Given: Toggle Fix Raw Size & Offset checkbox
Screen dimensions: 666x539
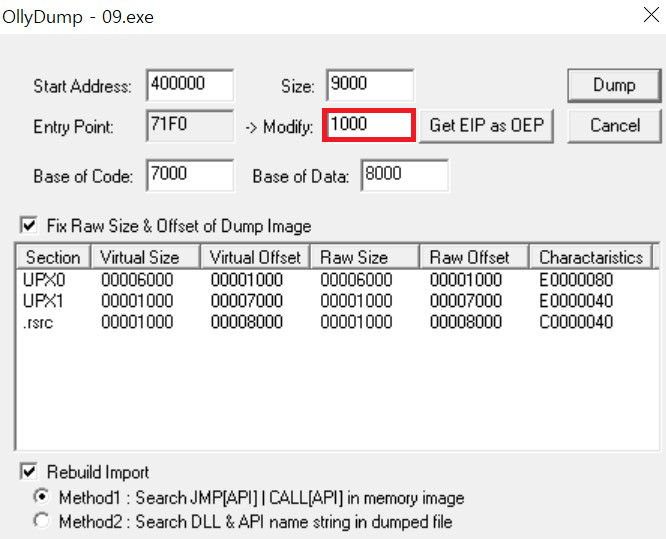Looking at the screenshot, I should tap(29, 225).
